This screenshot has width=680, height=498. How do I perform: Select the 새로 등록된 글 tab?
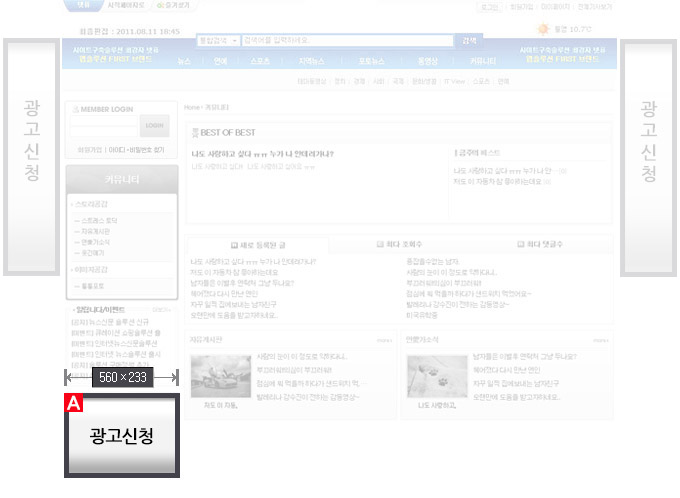[x=257, y=244]
